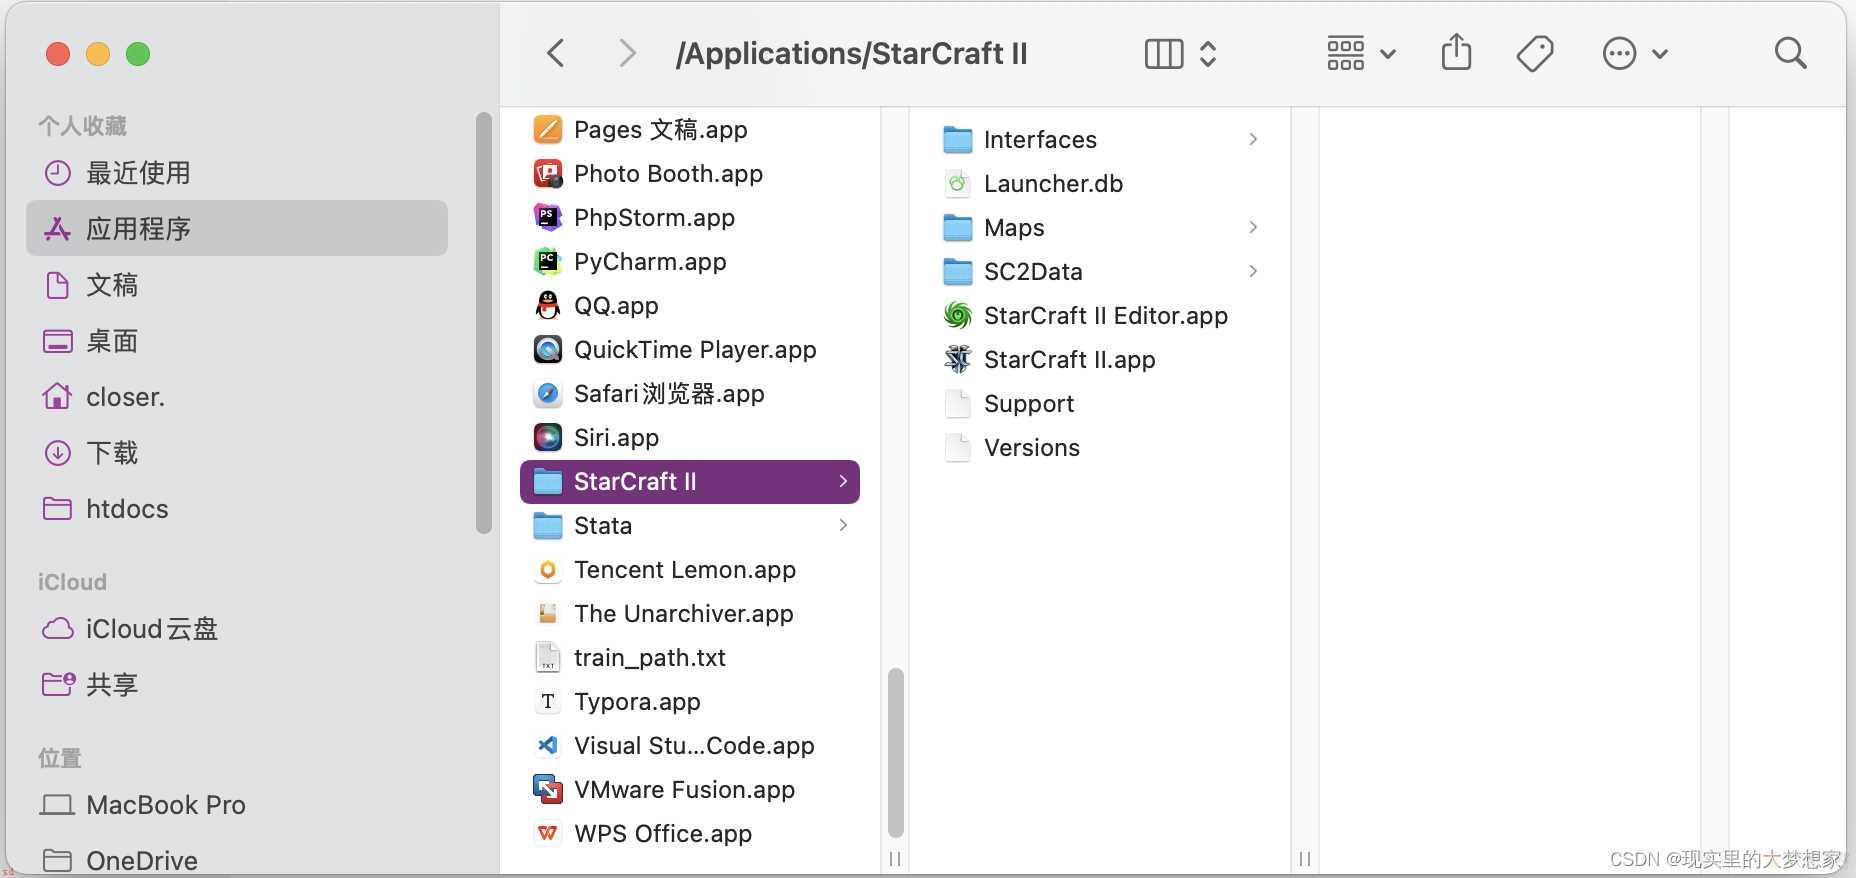Click the PyCharm.app icon
1856x878 pixels.
pyautogui.click(x=548, y=262)
